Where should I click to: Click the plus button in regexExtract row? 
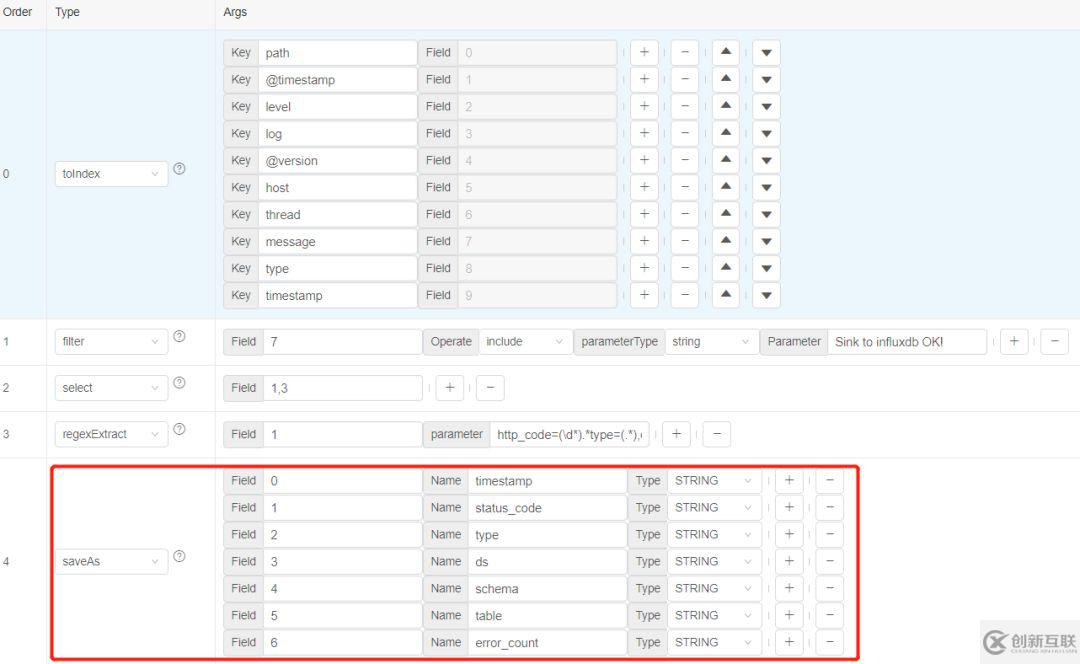tap(676, 434)
